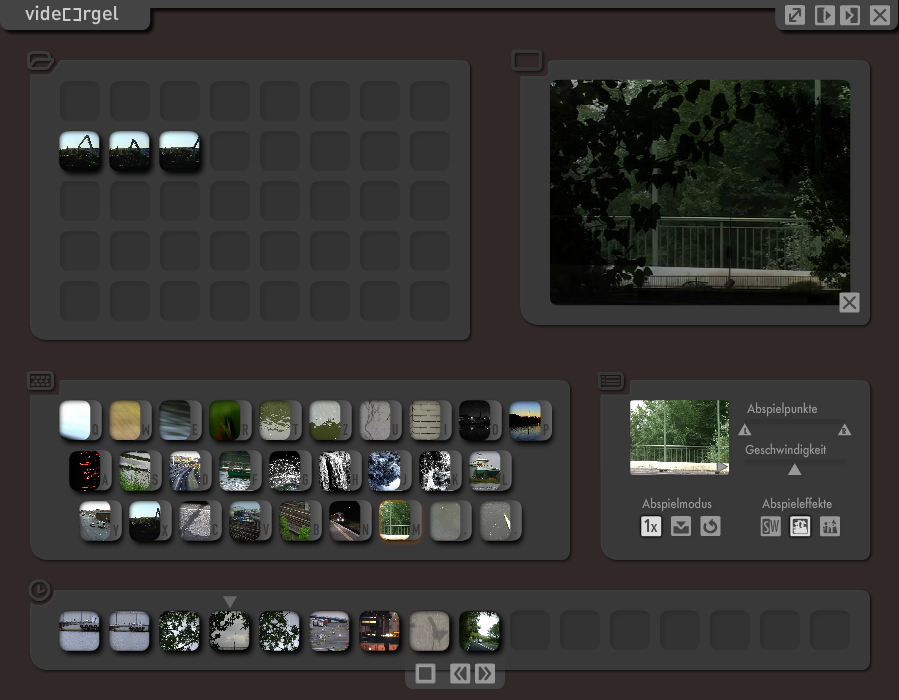Click the keyboard icon on the key-mapping panel
Viewport: 899px width, 700px height.
[x=40, y=380]
